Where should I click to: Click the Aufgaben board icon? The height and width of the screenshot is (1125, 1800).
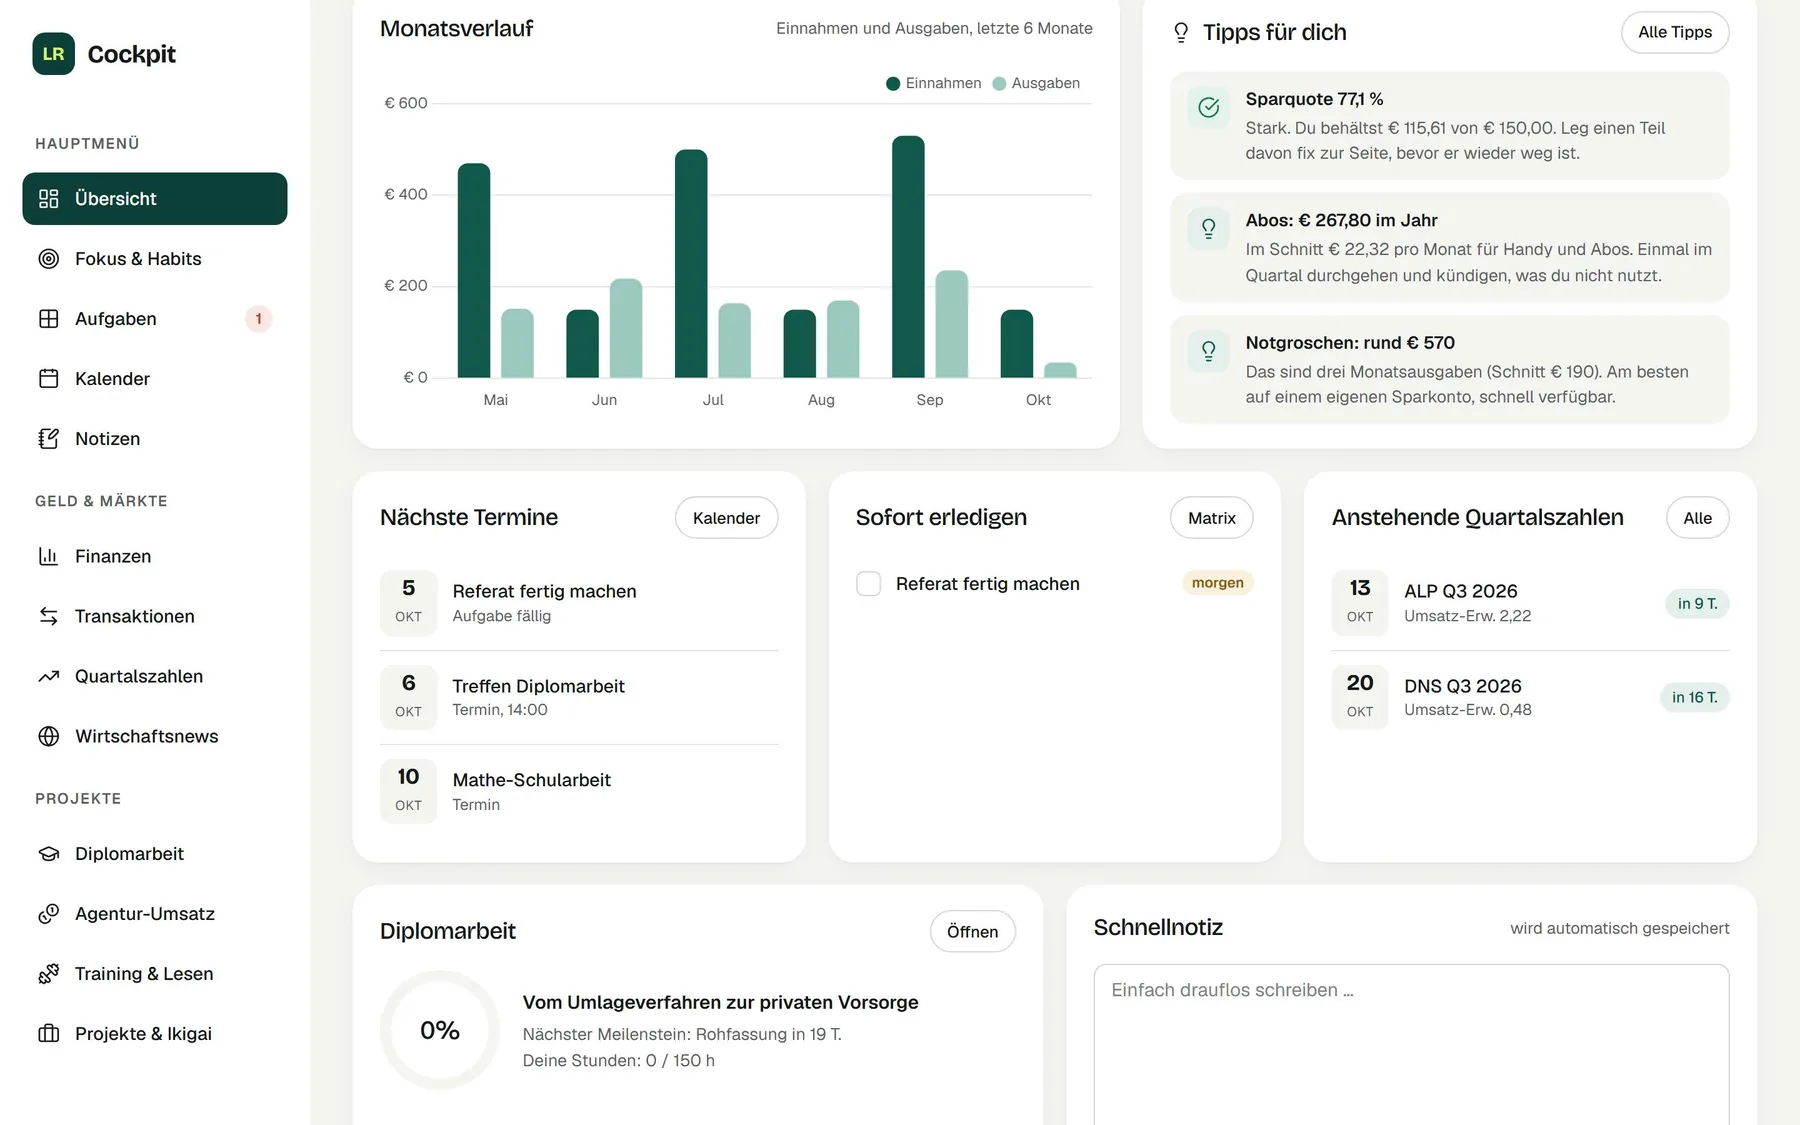(49, 319)
